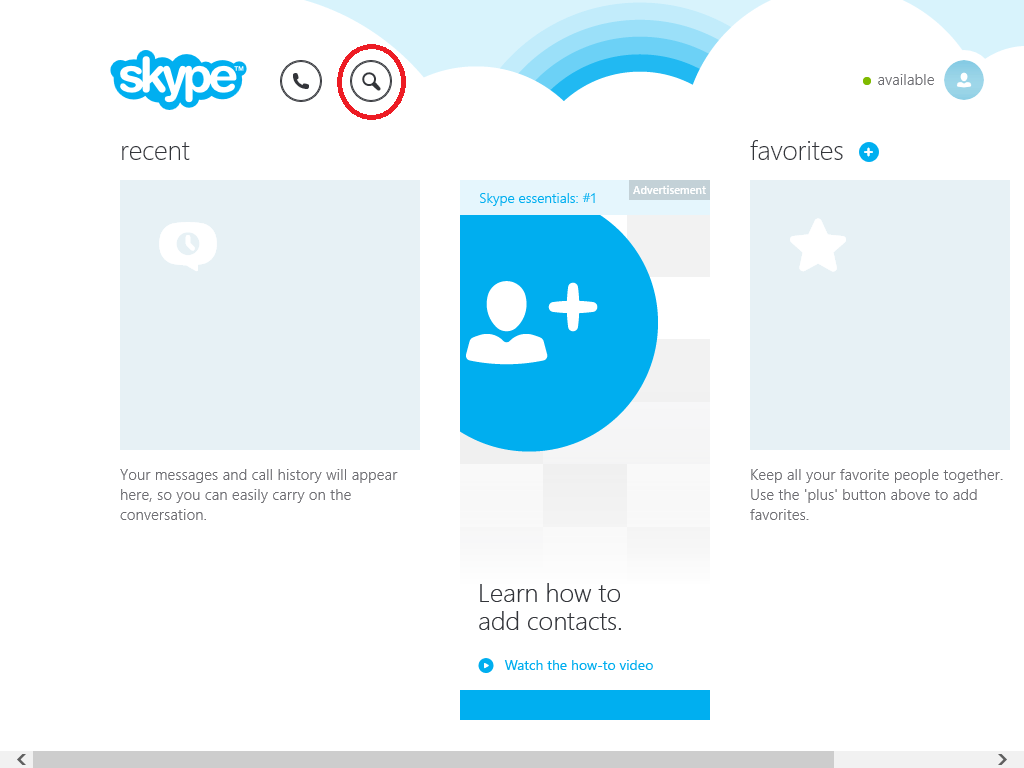Click the Skype logo
The height and width of the screenshot is (768, 1024).
pos(178,79)
